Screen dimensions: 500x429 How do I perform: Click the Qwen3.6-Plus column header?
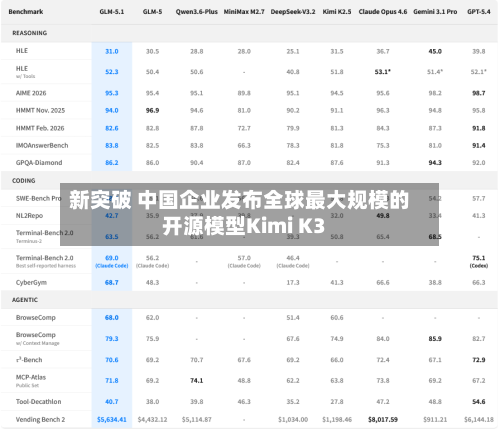coord(197,12)
